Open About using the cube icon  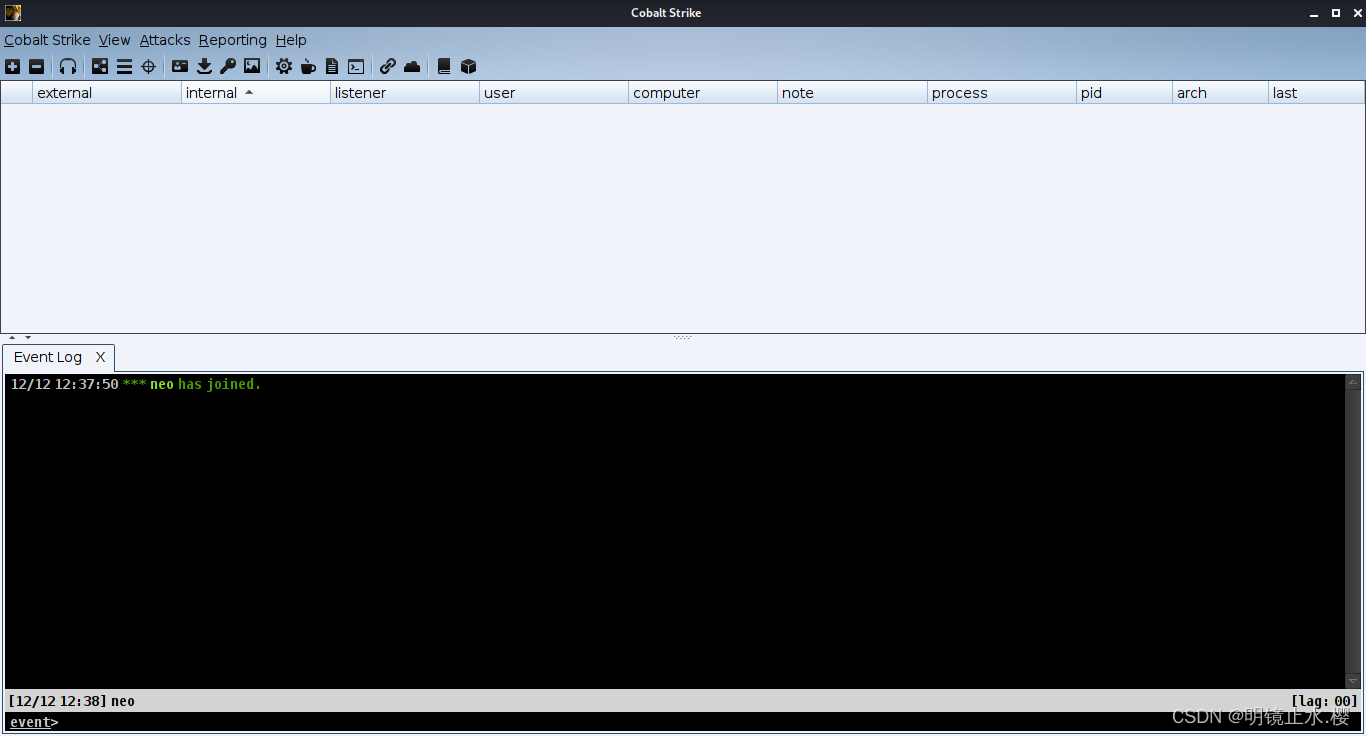468,67
